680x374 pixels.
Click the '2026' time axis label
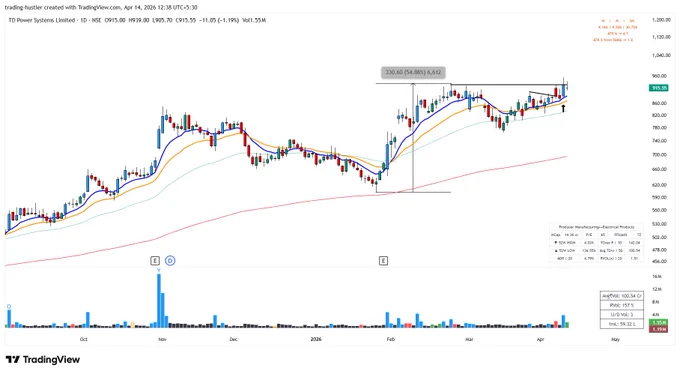pos(316,339)
